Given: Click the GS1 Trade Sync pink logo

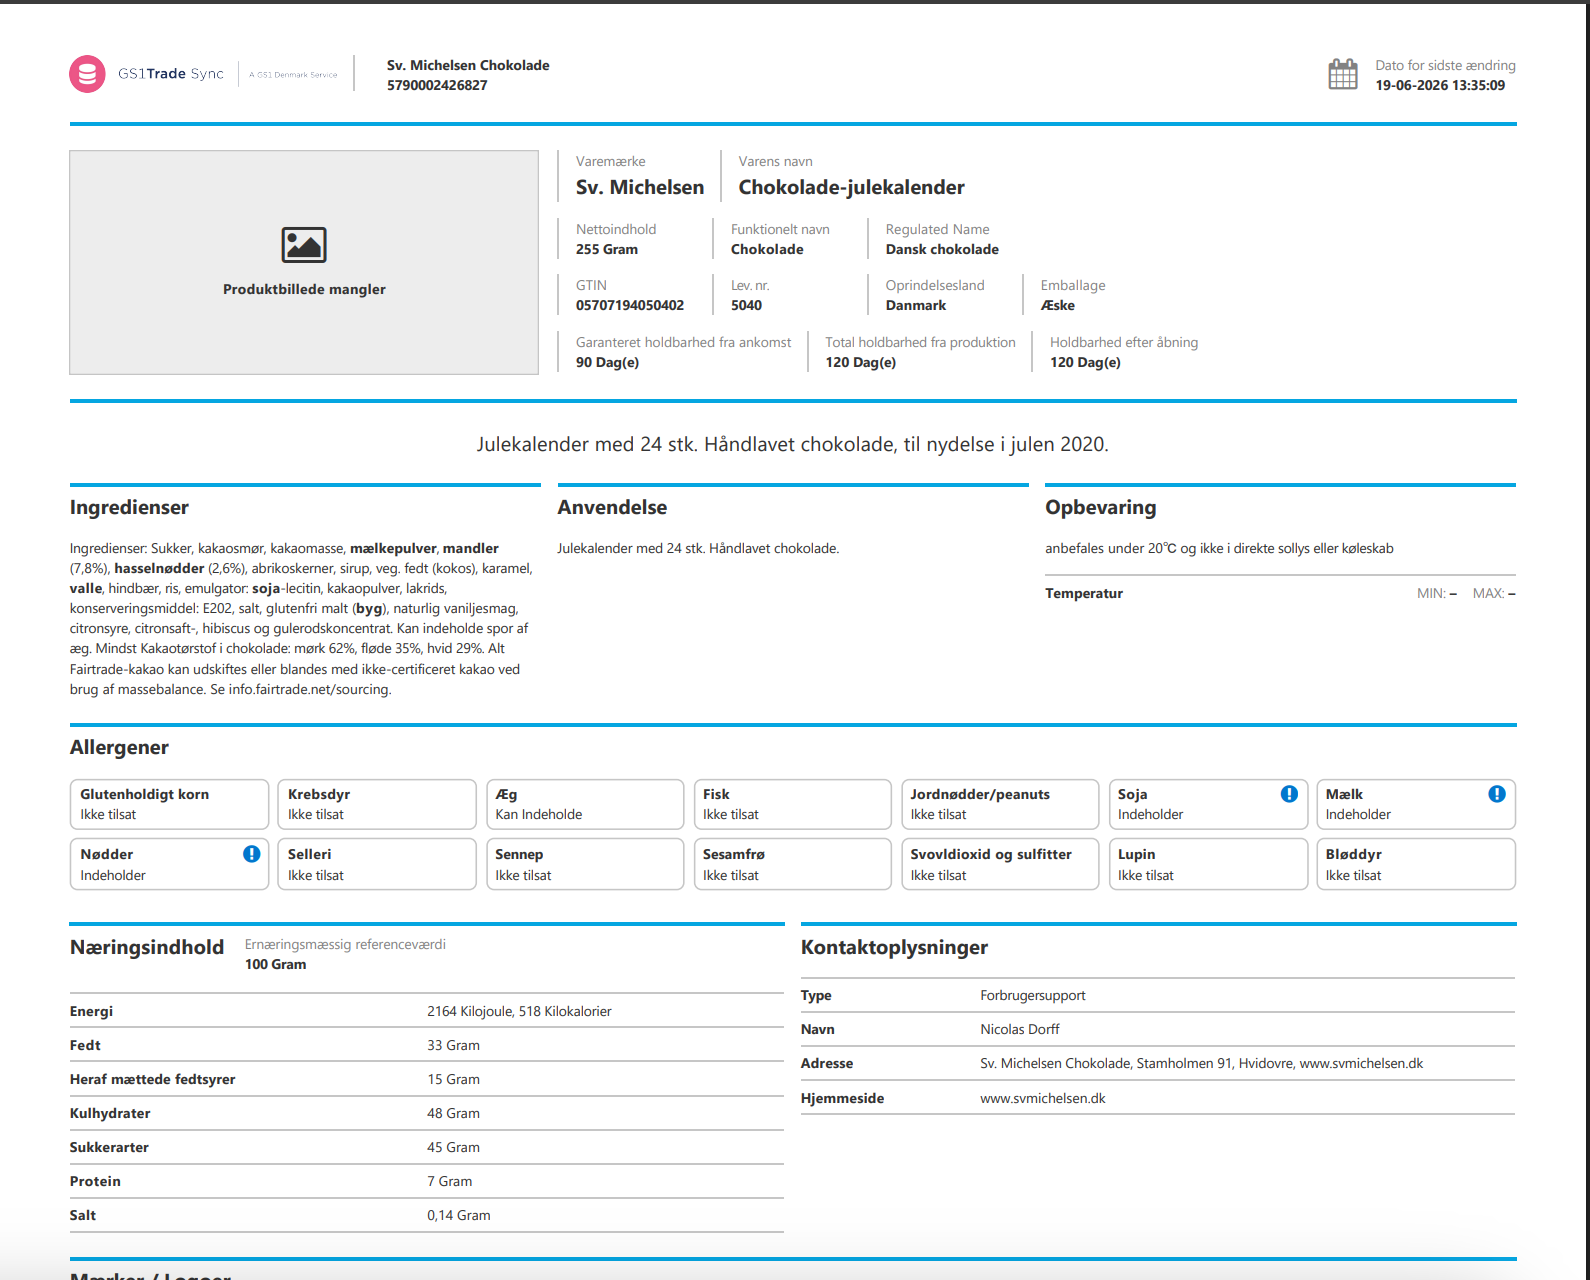Looking at the screenshot, I should tap(87, 74).
